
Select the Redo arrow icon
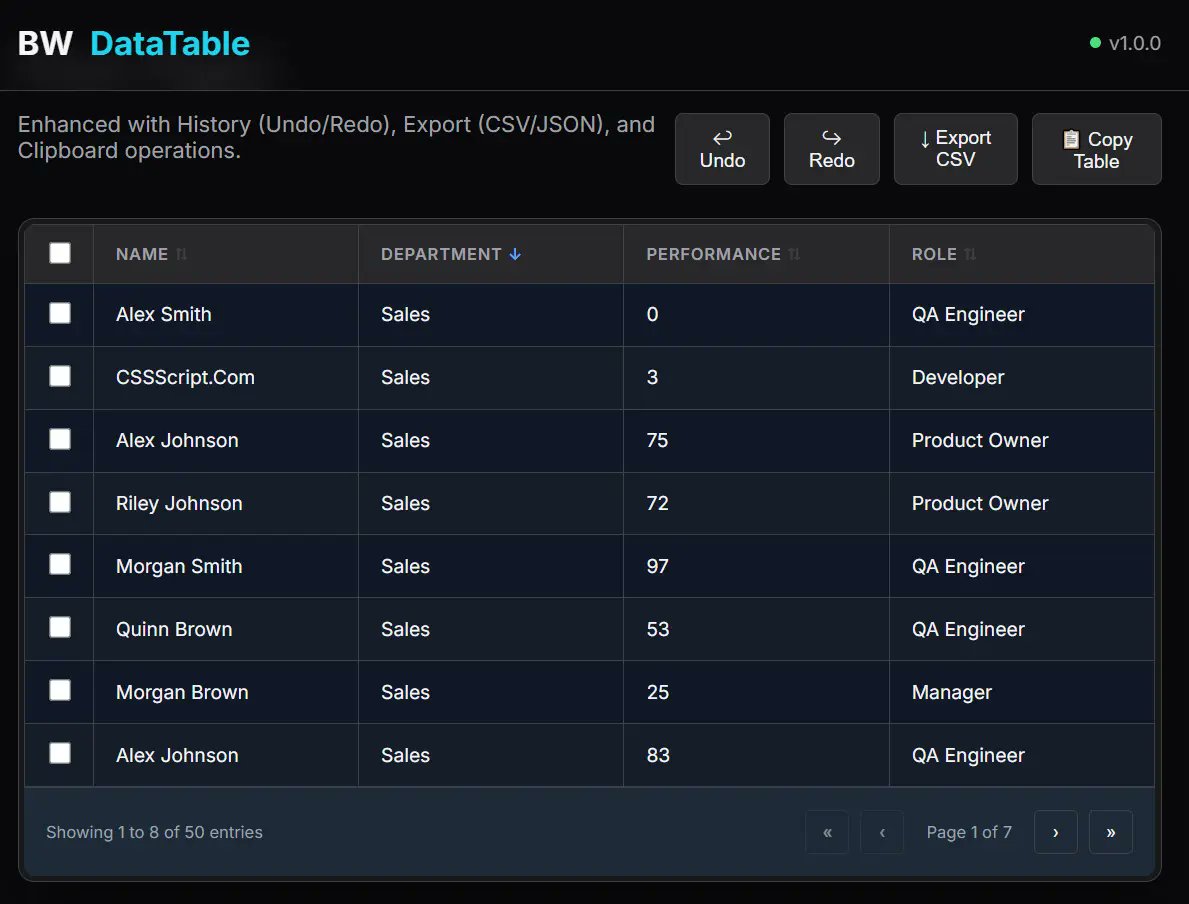pos(831,137)
